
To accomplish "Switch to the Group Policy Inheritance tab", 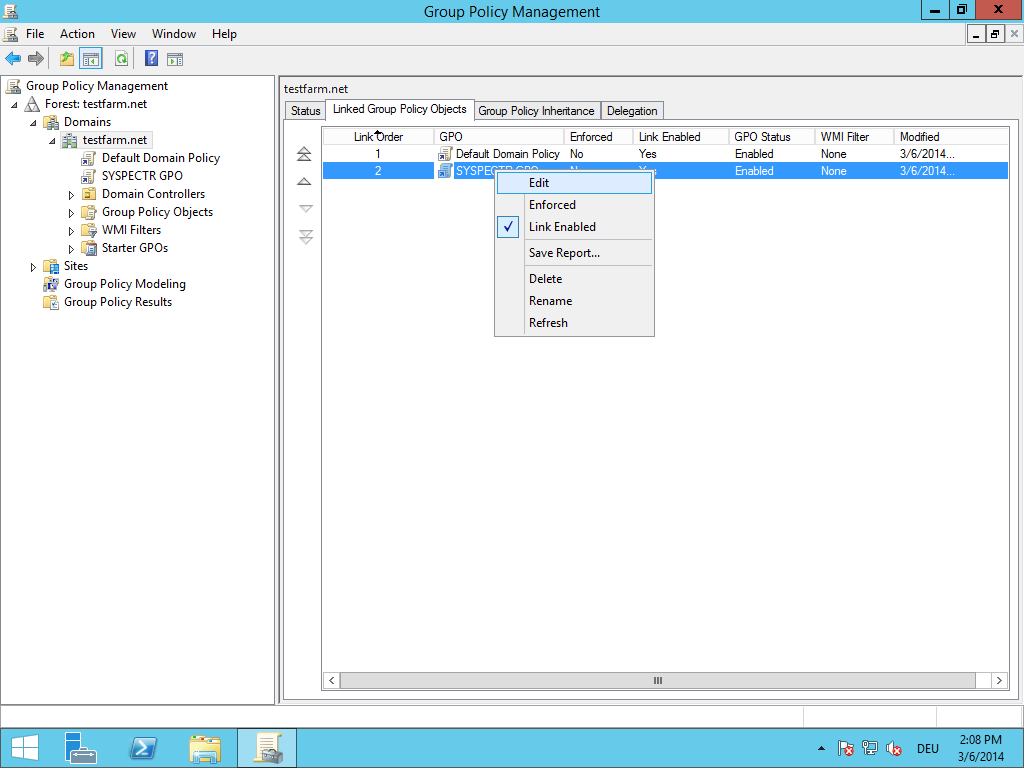I will click(x=536, y=111).
